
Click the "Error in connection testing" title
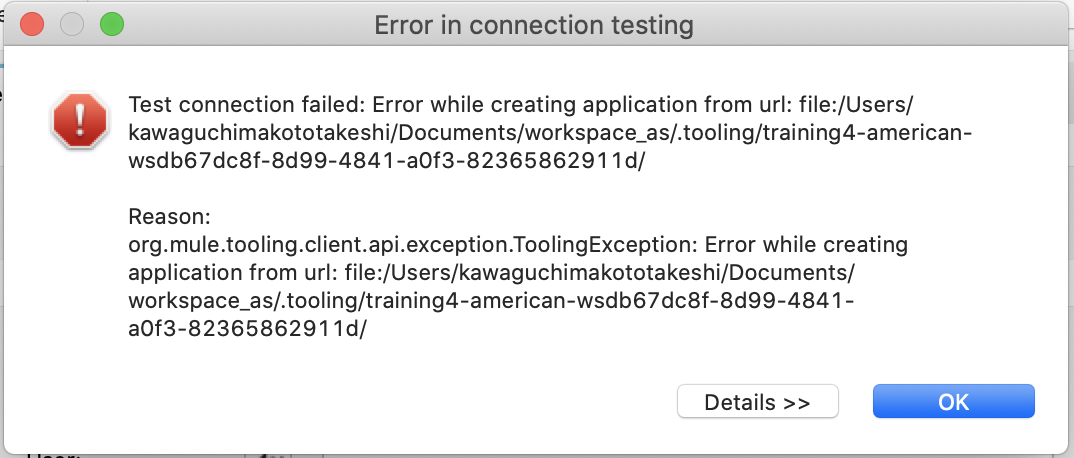coord(534,25)
